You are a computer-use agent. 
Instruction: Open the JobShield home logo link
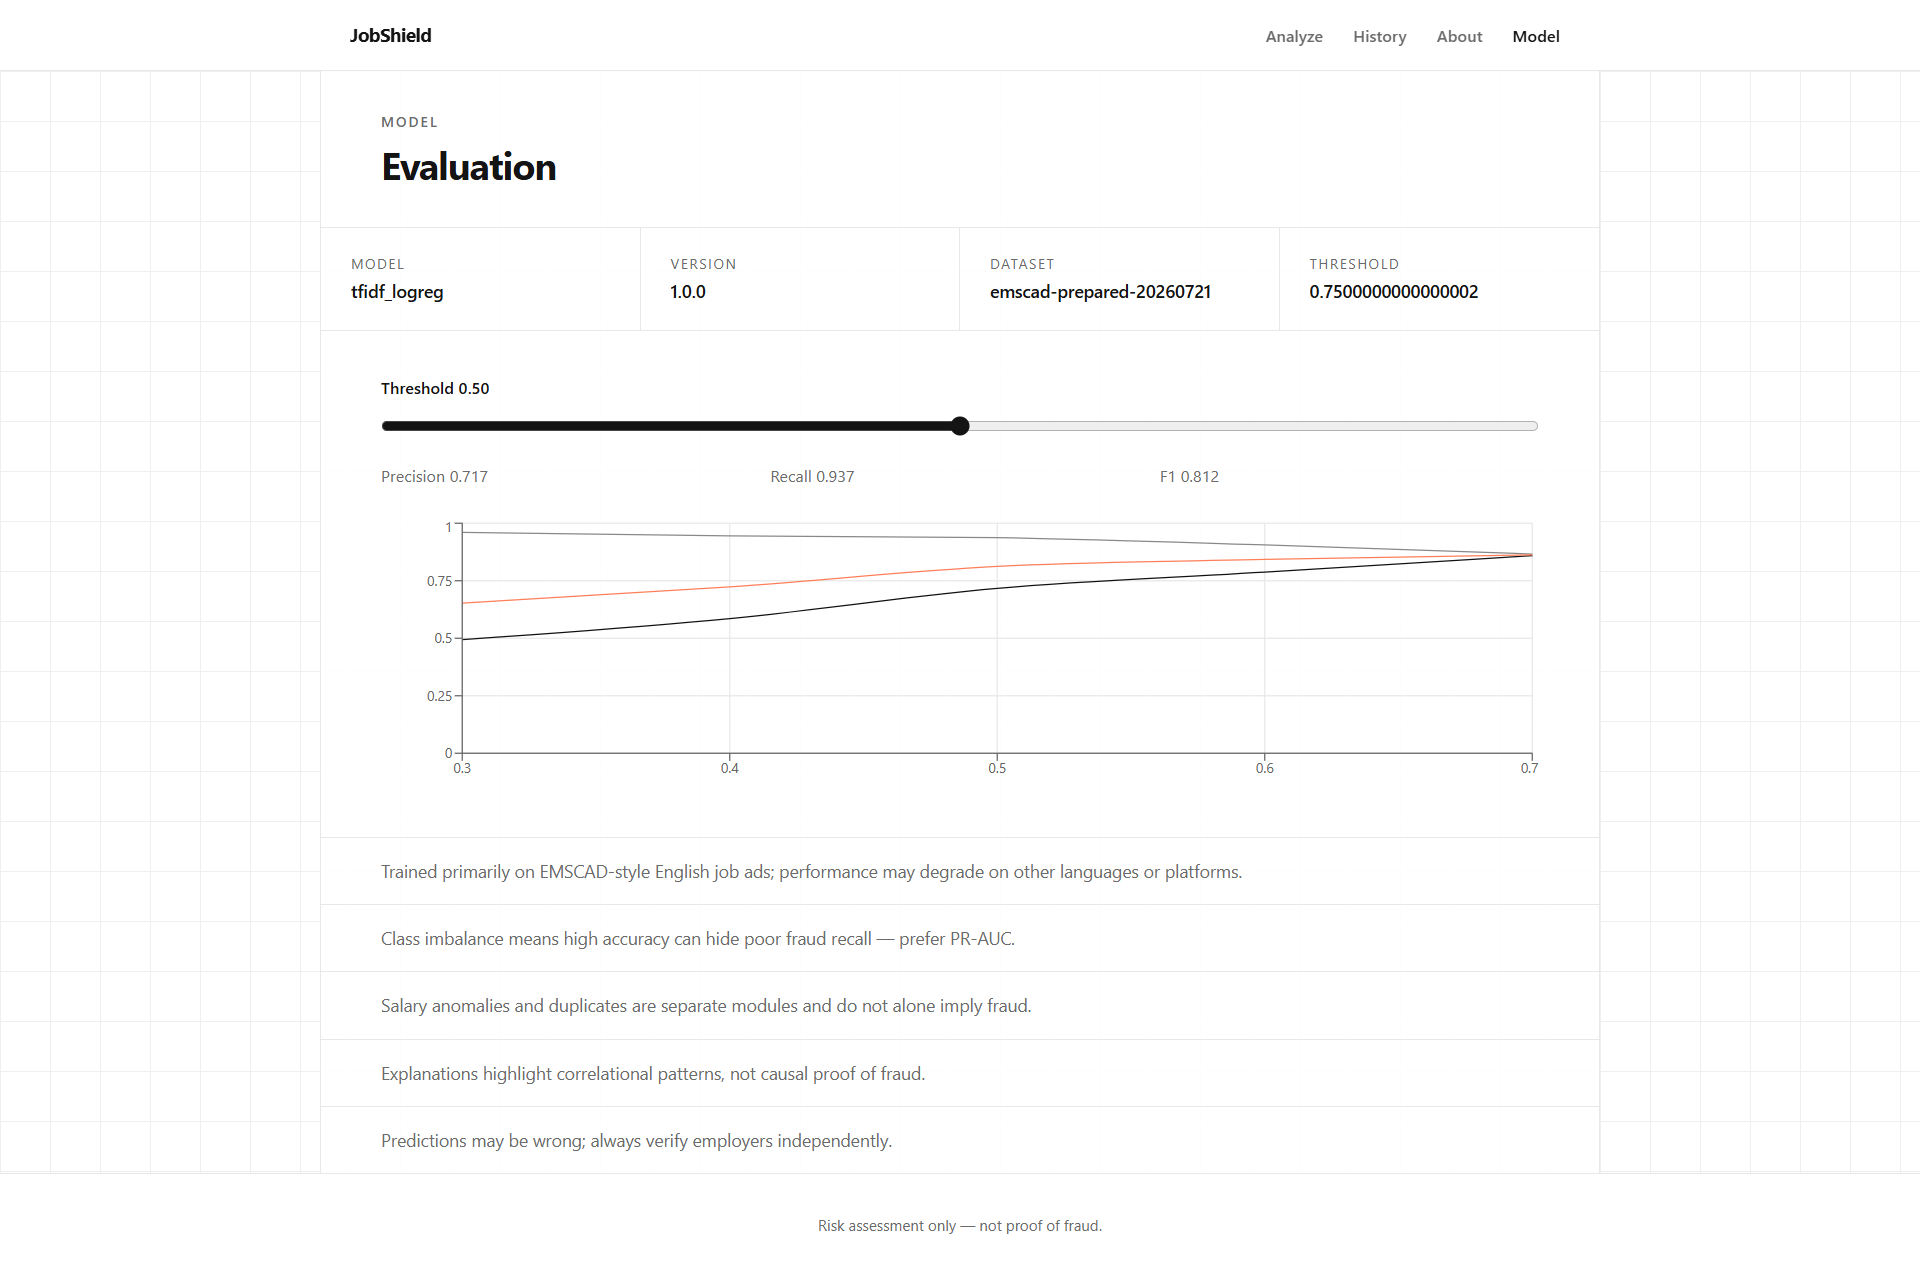pos(390,35)
